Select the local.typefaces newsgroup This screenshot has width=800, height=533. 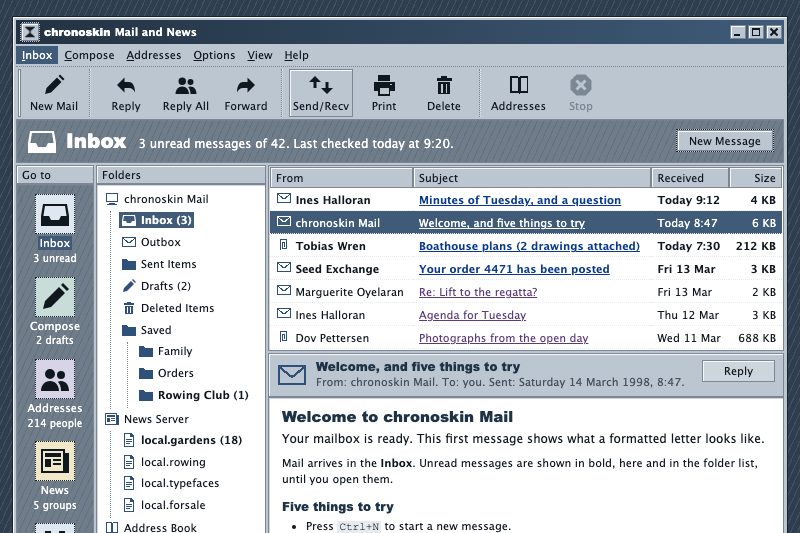(x=171, y=483)
